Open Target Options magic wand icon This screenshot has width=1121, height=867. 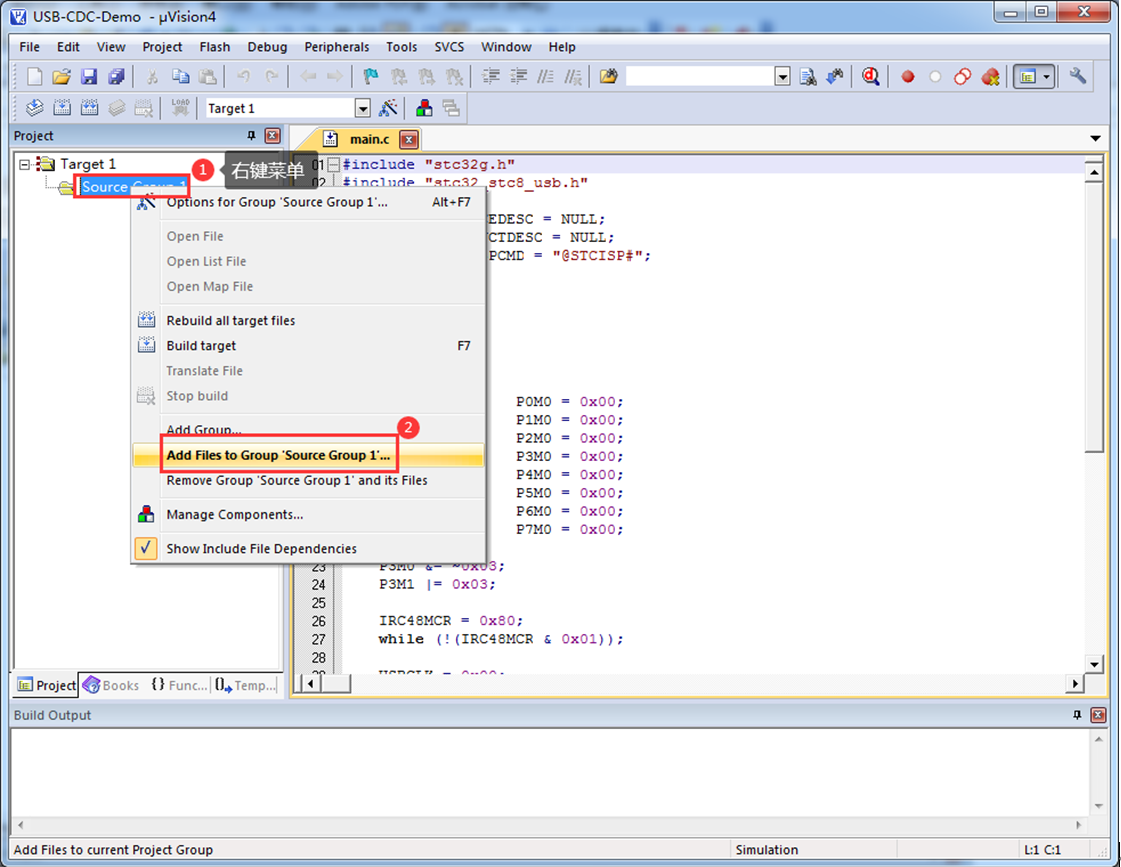point(388,108)
